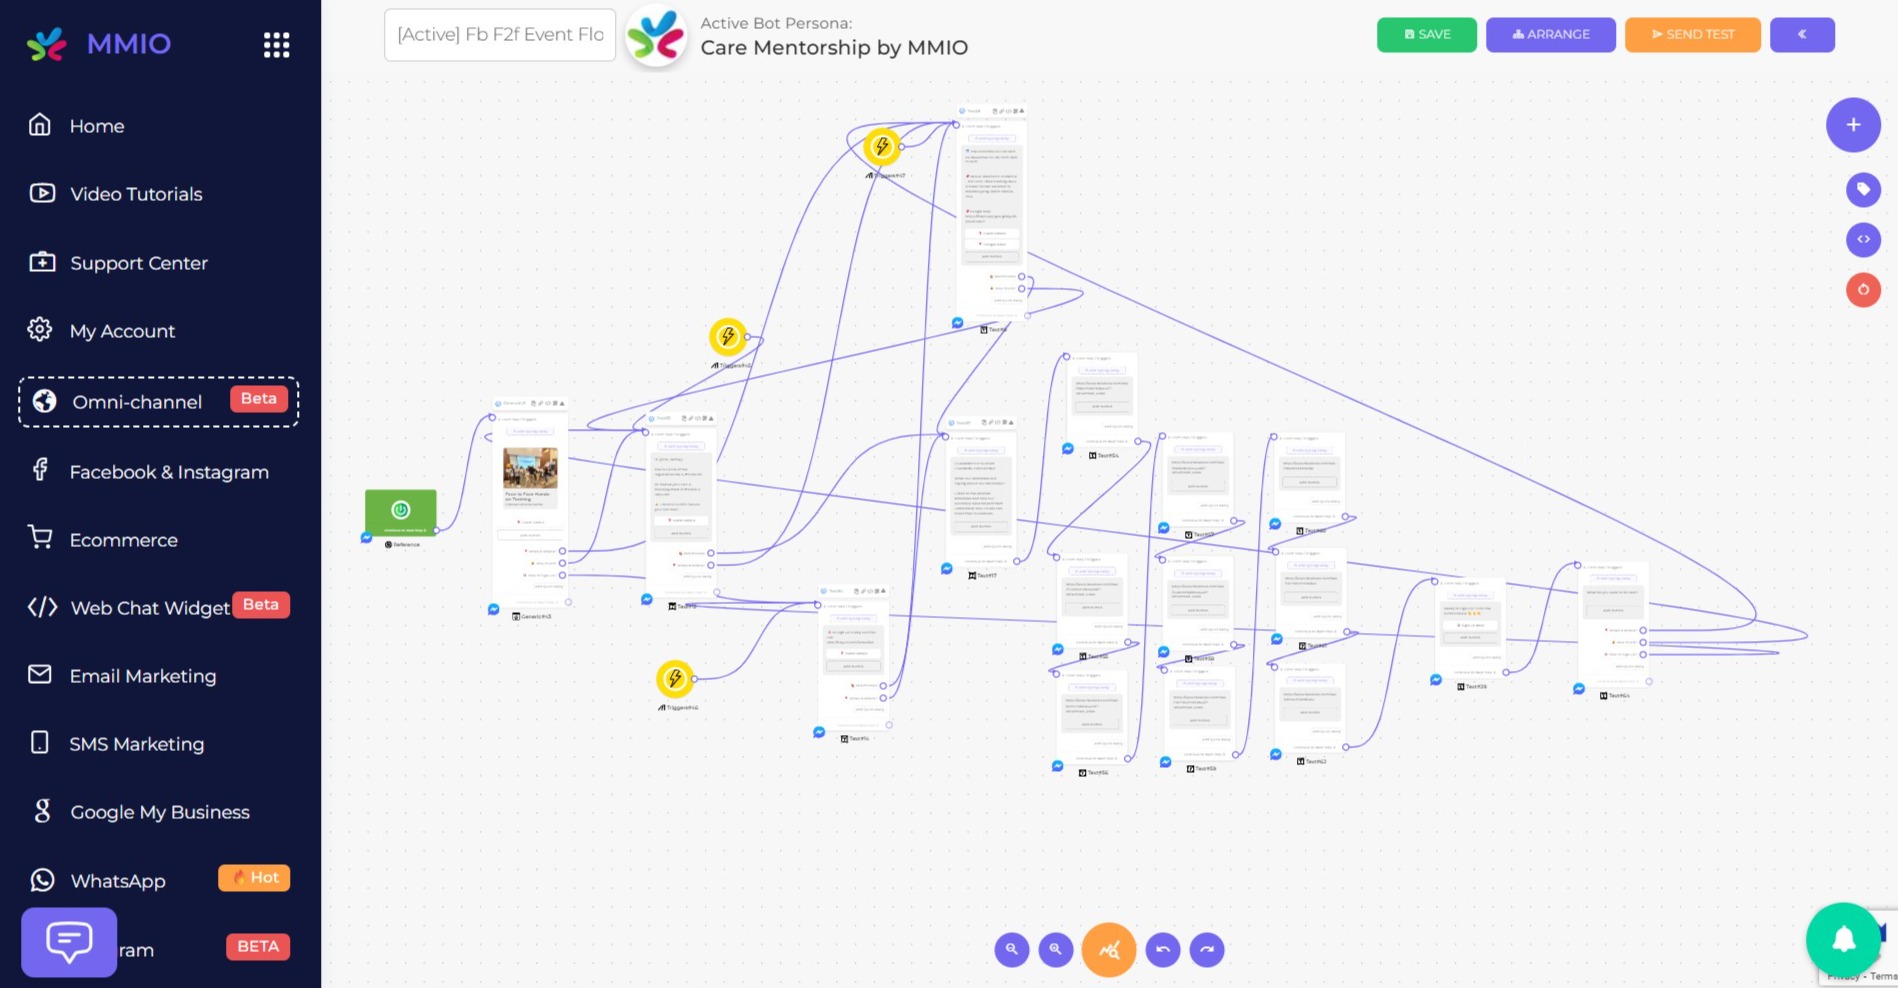
Task: Undo the last canvas change
Action: 1163,949
